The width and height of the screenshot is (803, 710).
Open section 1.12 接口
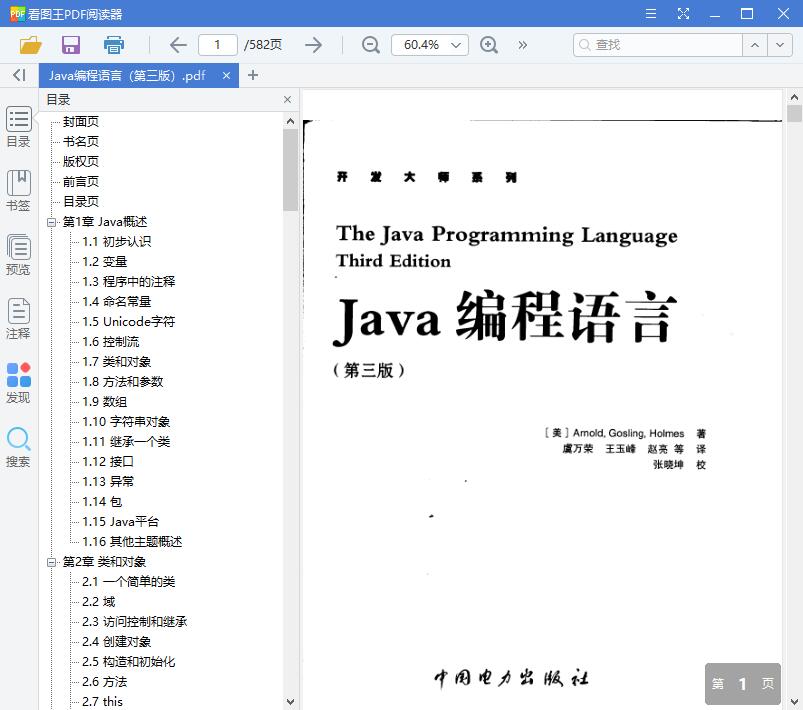(108, 462)
